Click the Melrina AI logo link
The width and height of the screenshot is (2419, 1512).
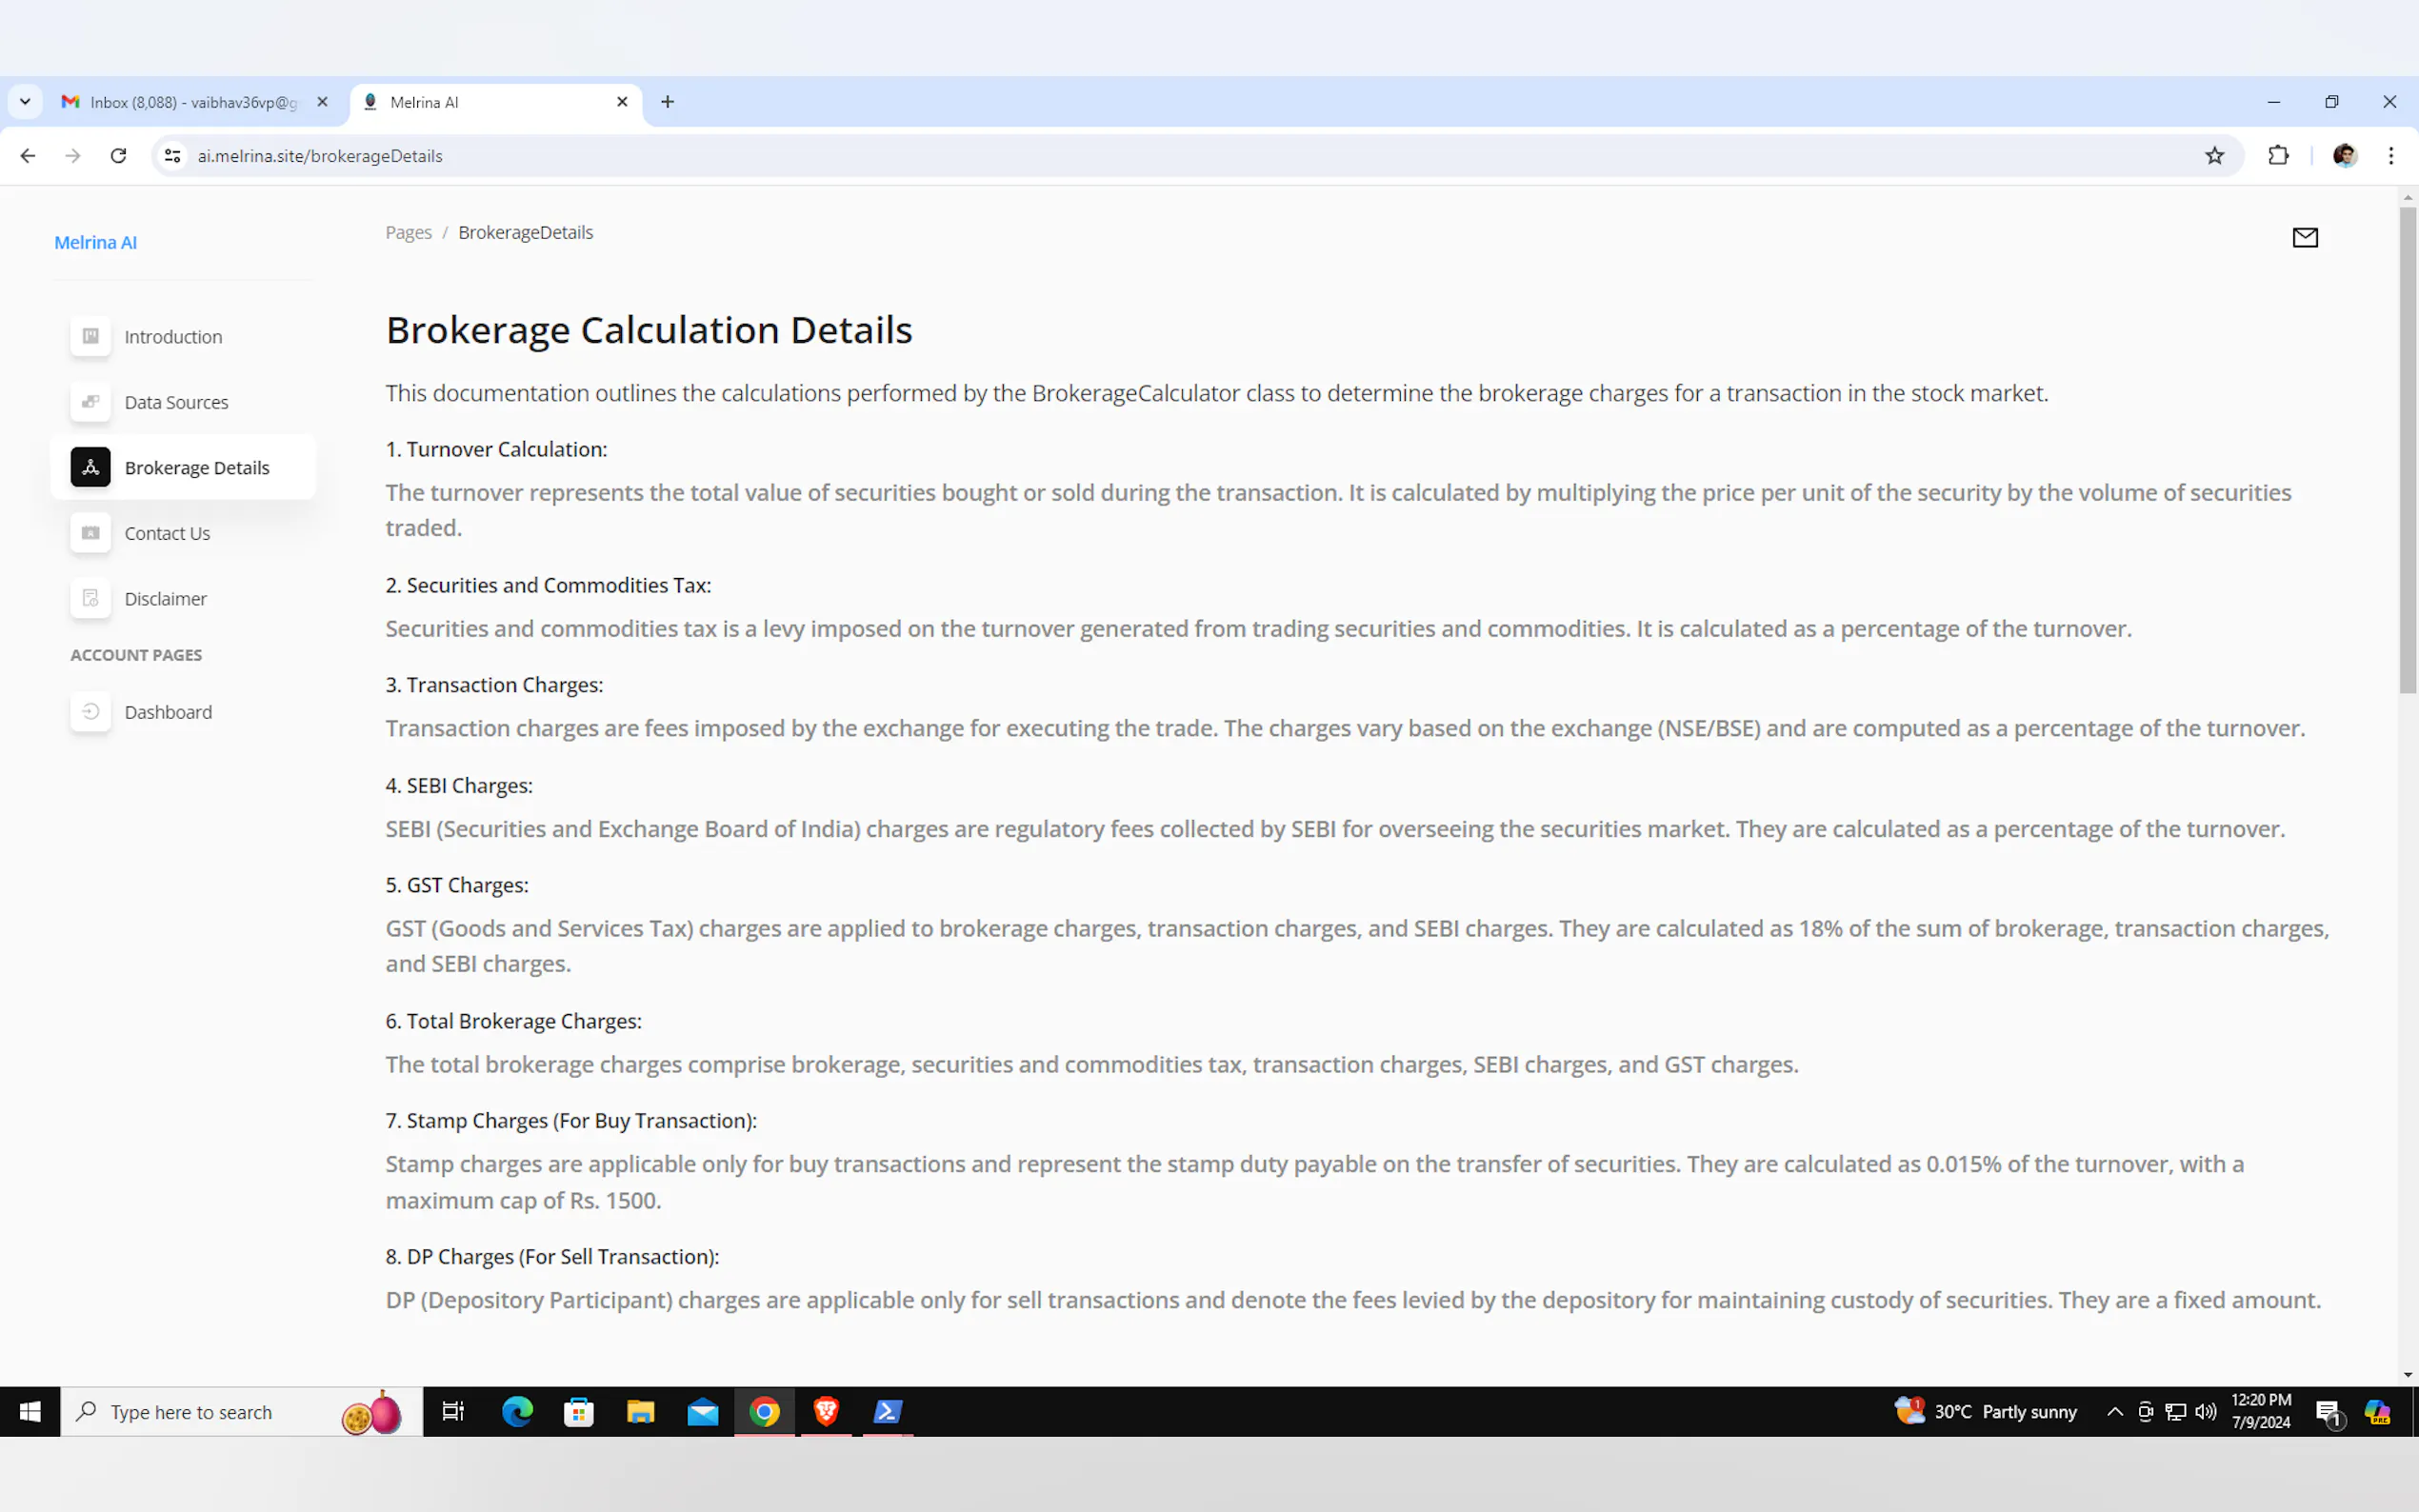[95, 243]
